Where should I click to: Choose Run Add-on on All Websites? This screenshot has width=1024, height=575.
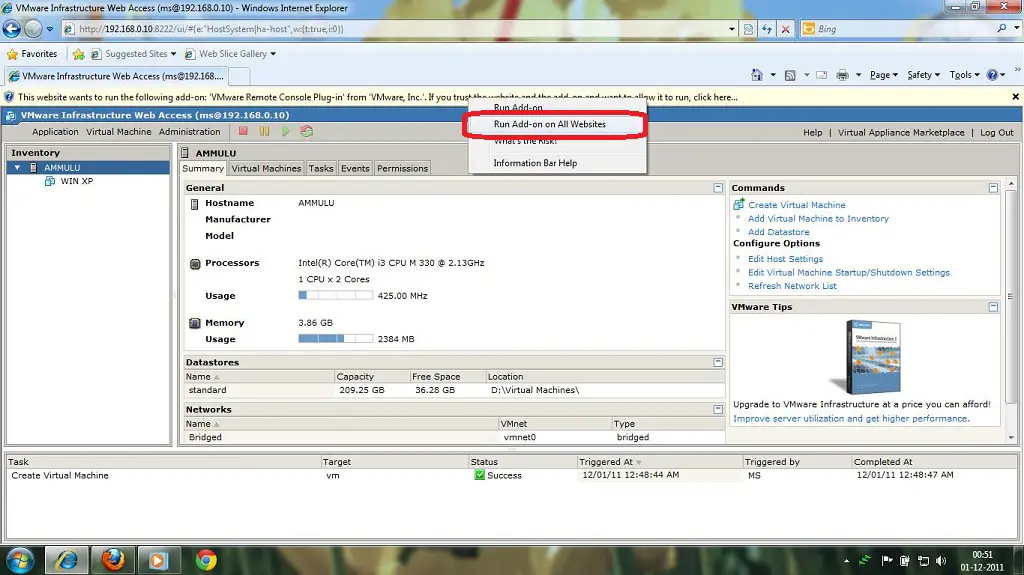pos(550,124)
